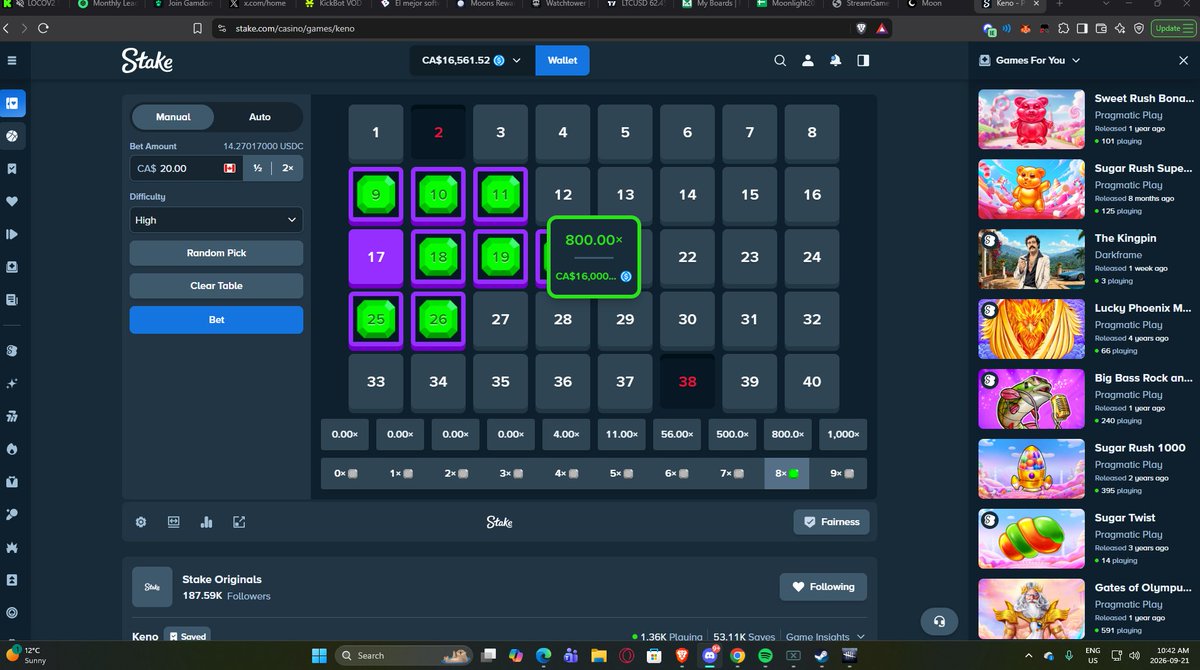Viewport: 1200px width, 670px height.
Task: Click Clear Table button
Action: (216, 286)
